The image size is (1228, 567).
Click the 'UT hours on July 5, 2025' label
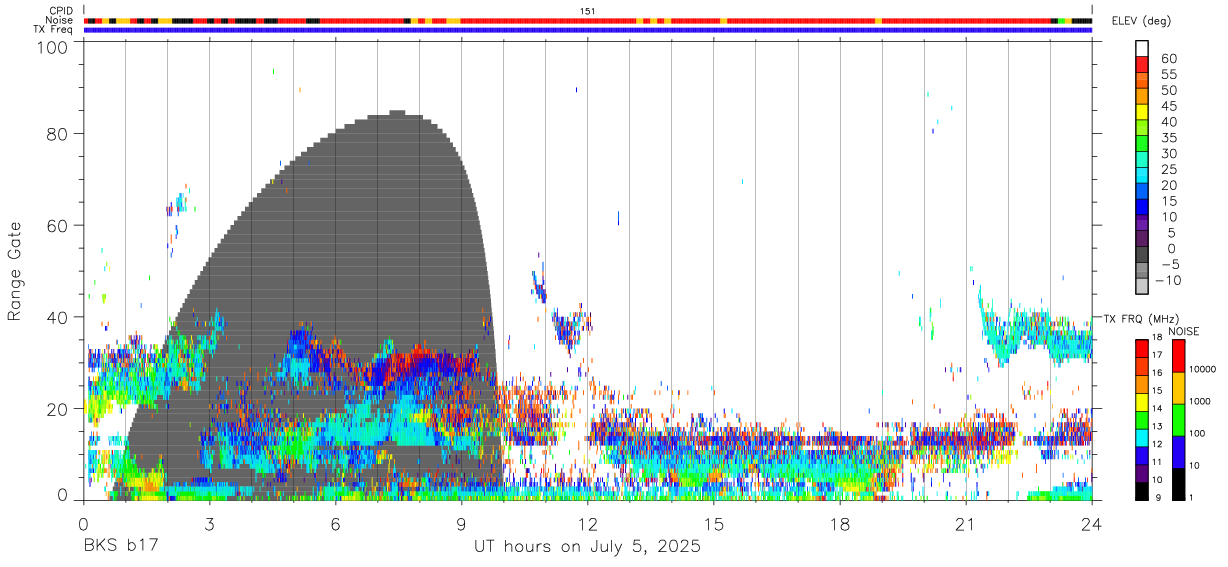(x=587, y=547)
